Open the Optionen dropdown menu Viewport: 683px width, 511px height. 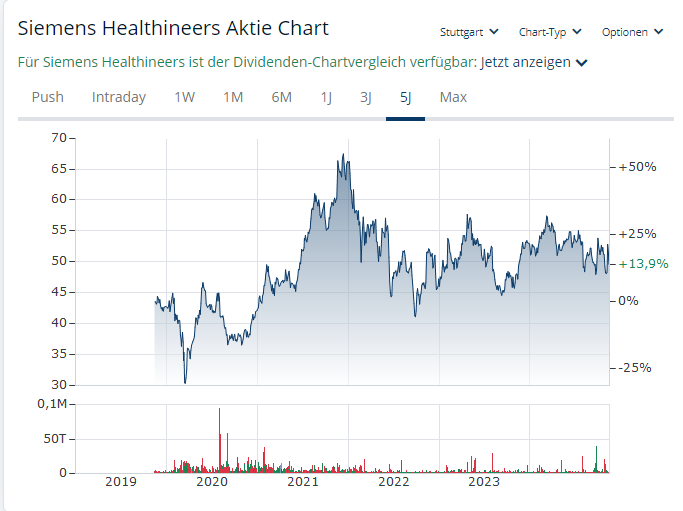pyautogui.click(x=632, y=32)
